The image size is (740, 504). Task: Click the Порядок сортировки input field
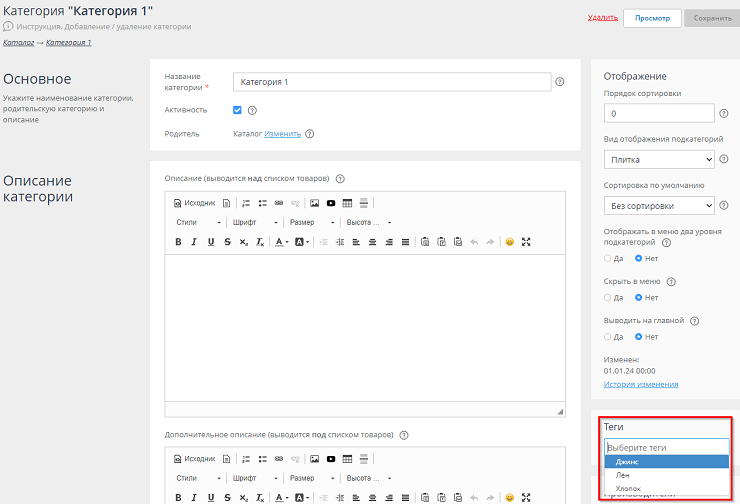point(659,113)
